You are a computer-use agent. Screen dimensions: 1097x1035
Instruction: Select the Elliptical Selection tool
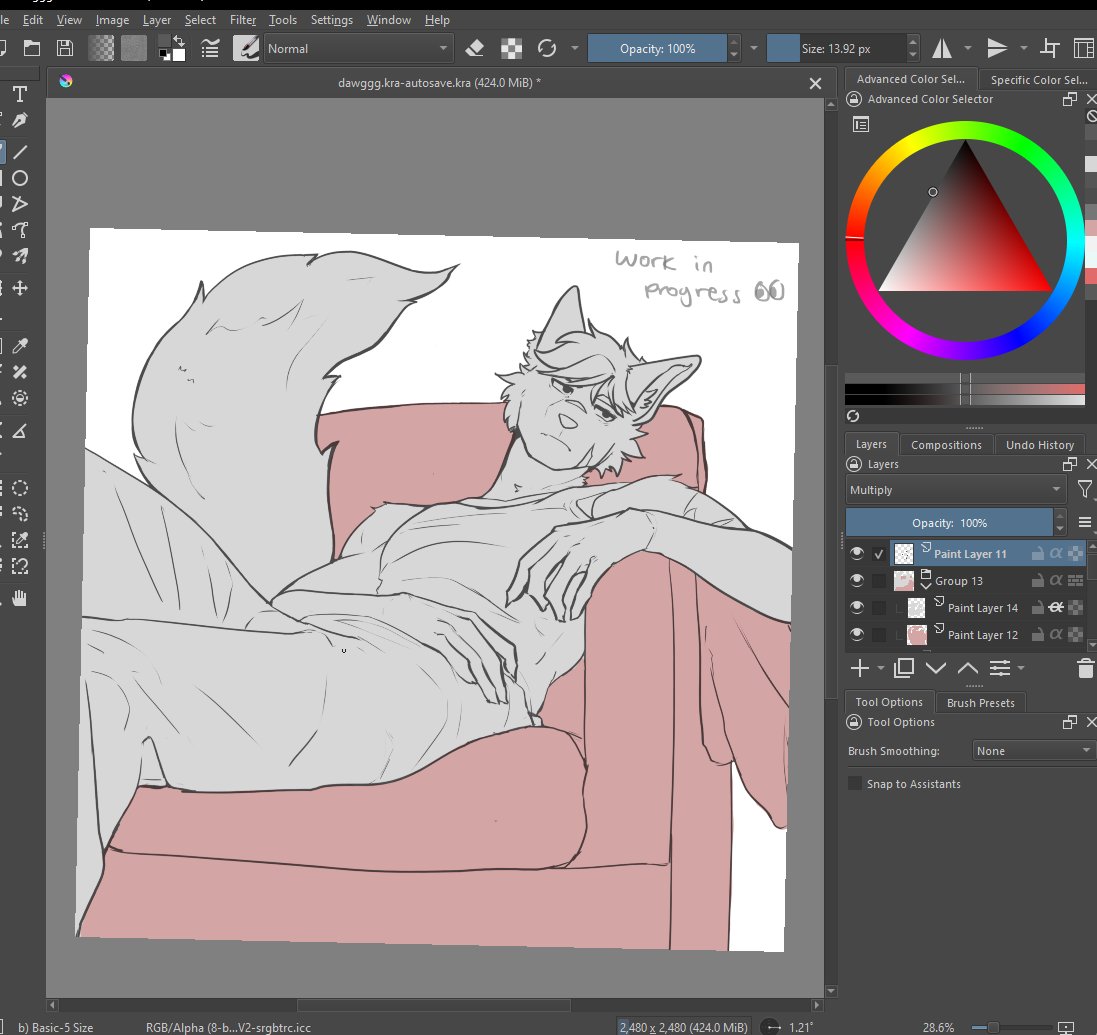pyautogui.click(x=20, y=488)
